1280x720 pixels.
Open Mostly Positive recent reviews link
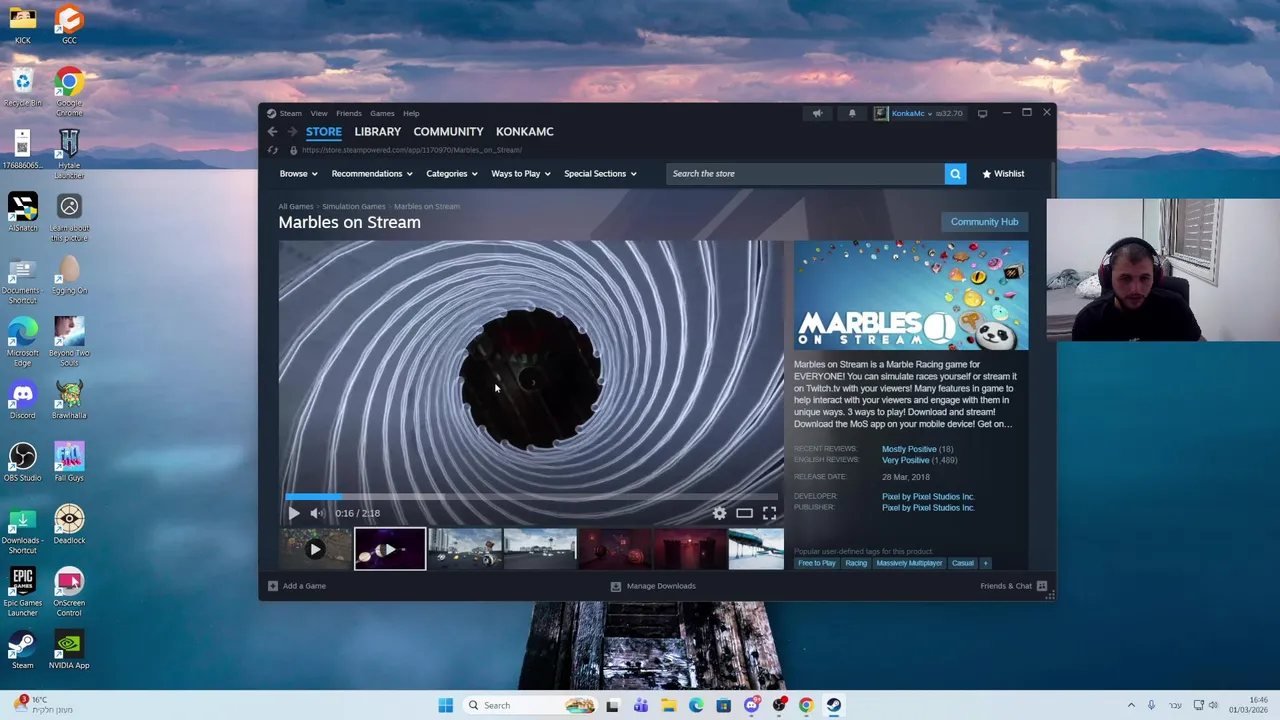tap(909, 449)
